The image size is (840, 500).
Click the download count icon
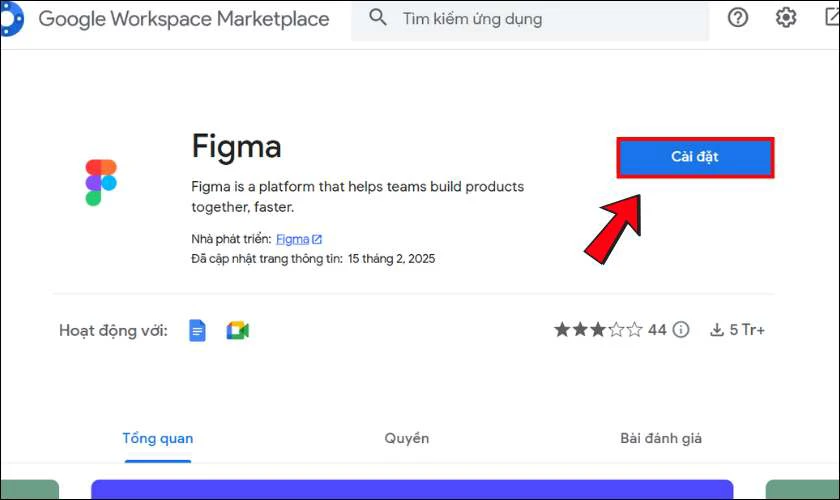pos(717,329)
